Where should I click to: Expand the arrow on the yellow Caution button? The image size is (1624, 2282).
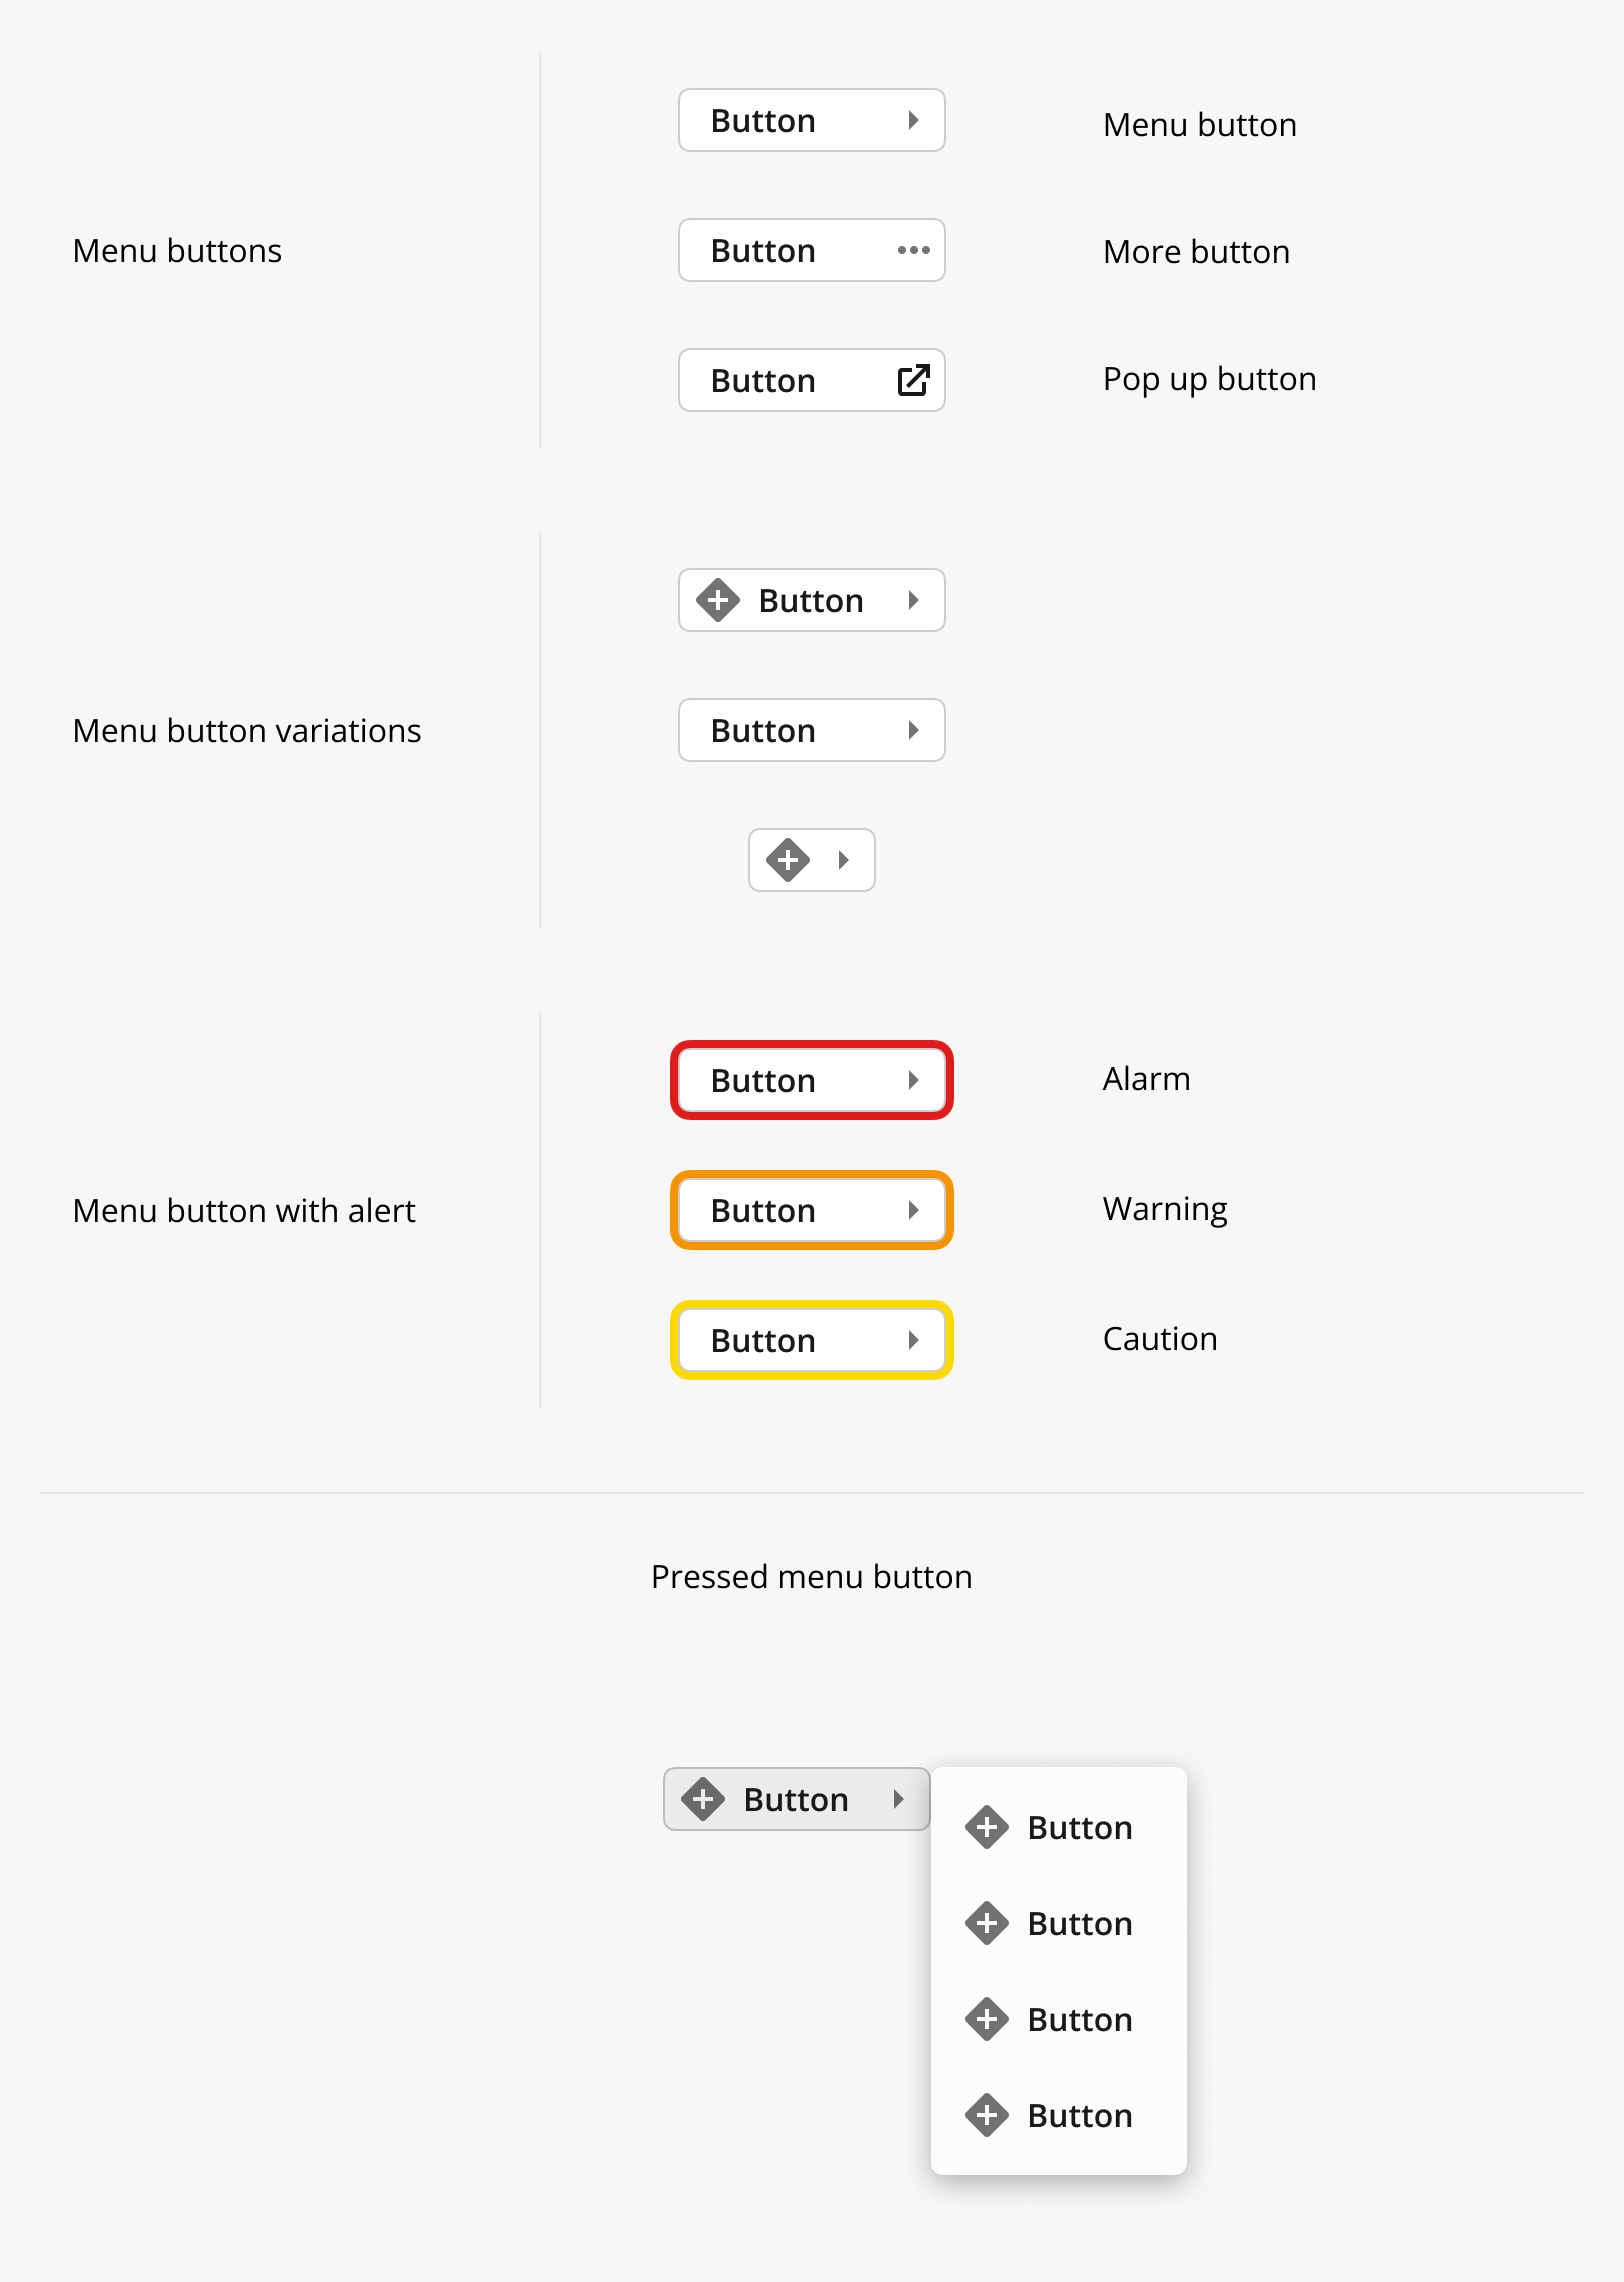913,1340
